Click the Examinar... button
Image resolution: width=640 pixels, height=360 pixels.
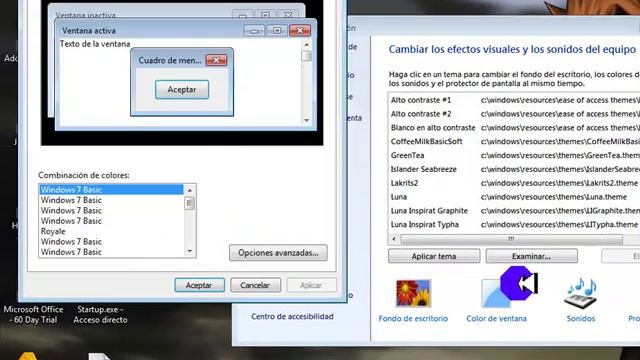[531, 256]
